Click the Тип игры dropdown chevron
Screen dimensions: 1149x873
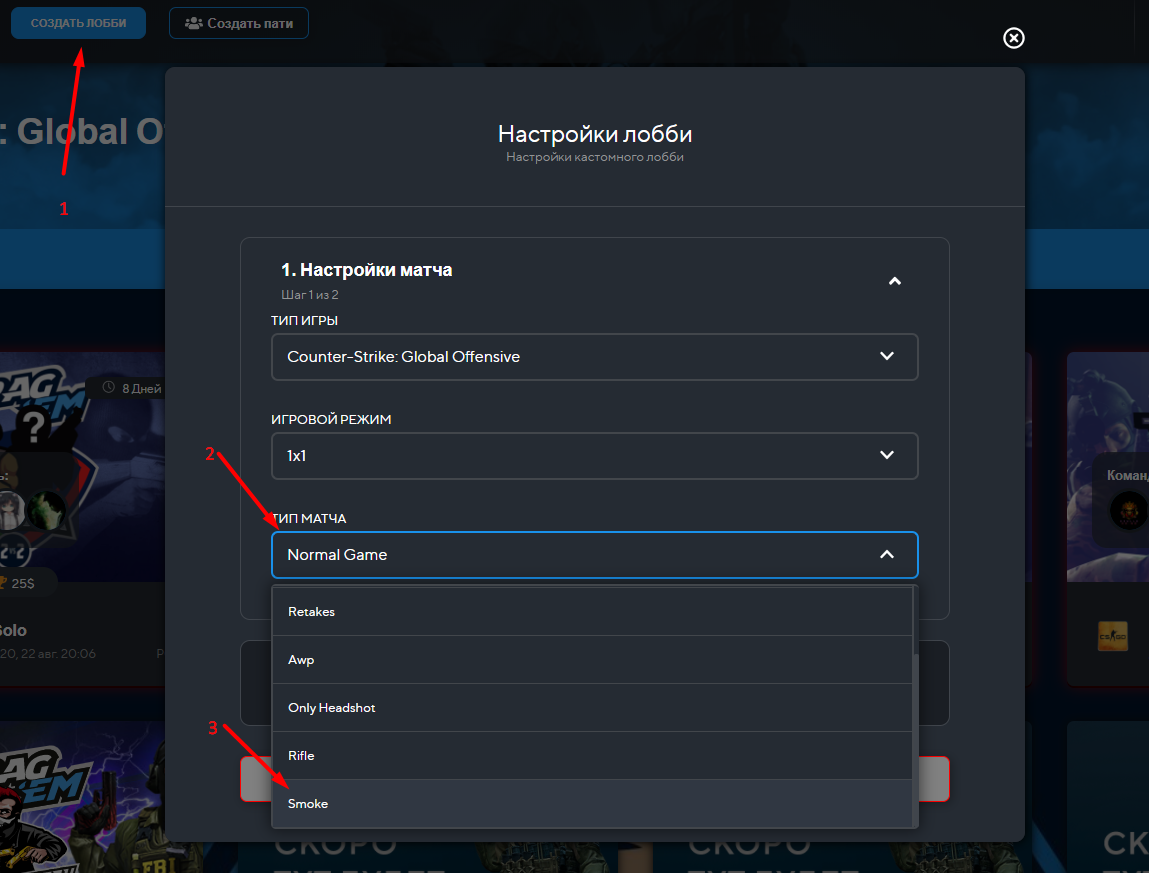[x=887, y=356]
